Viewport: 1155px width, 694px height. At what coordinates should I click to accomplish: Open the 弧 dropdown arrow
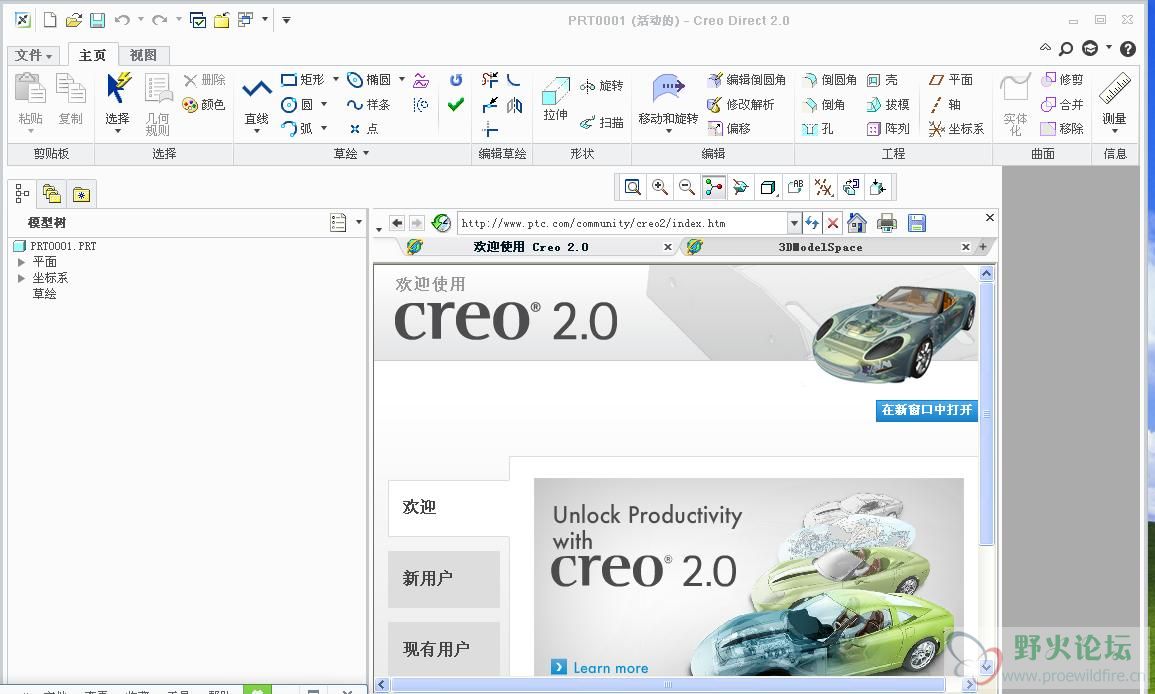323,128
